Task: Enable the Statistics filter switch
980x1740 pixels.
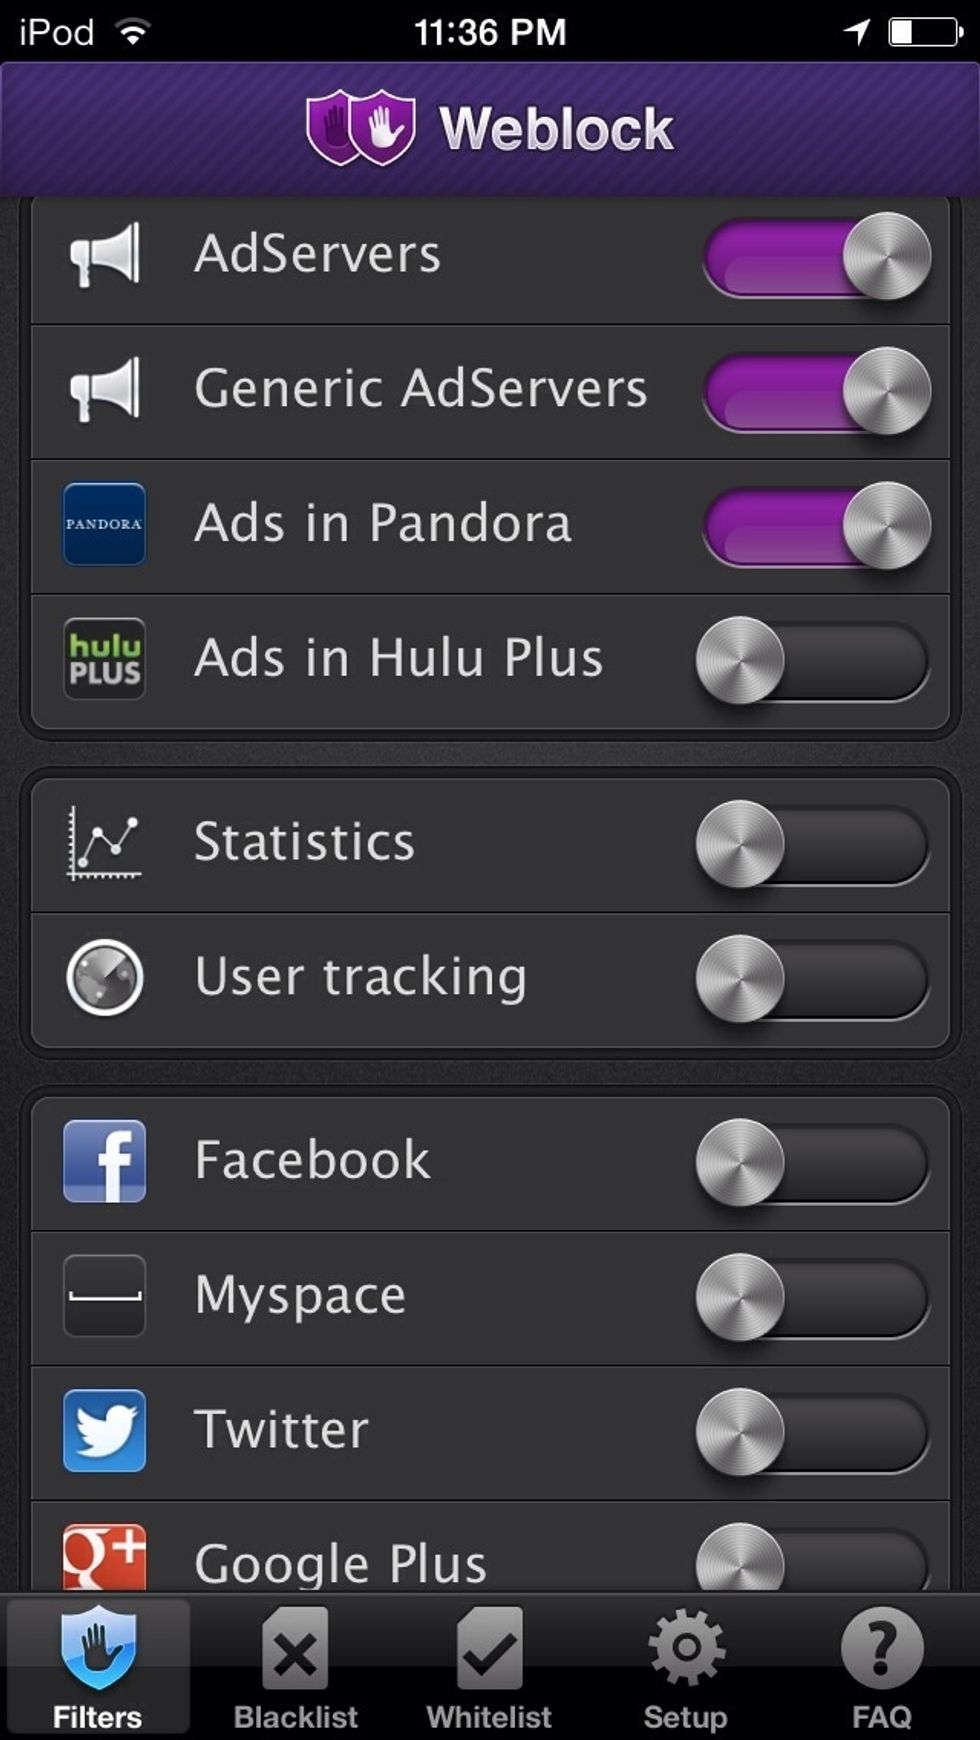Action: (x=812, y=844)
